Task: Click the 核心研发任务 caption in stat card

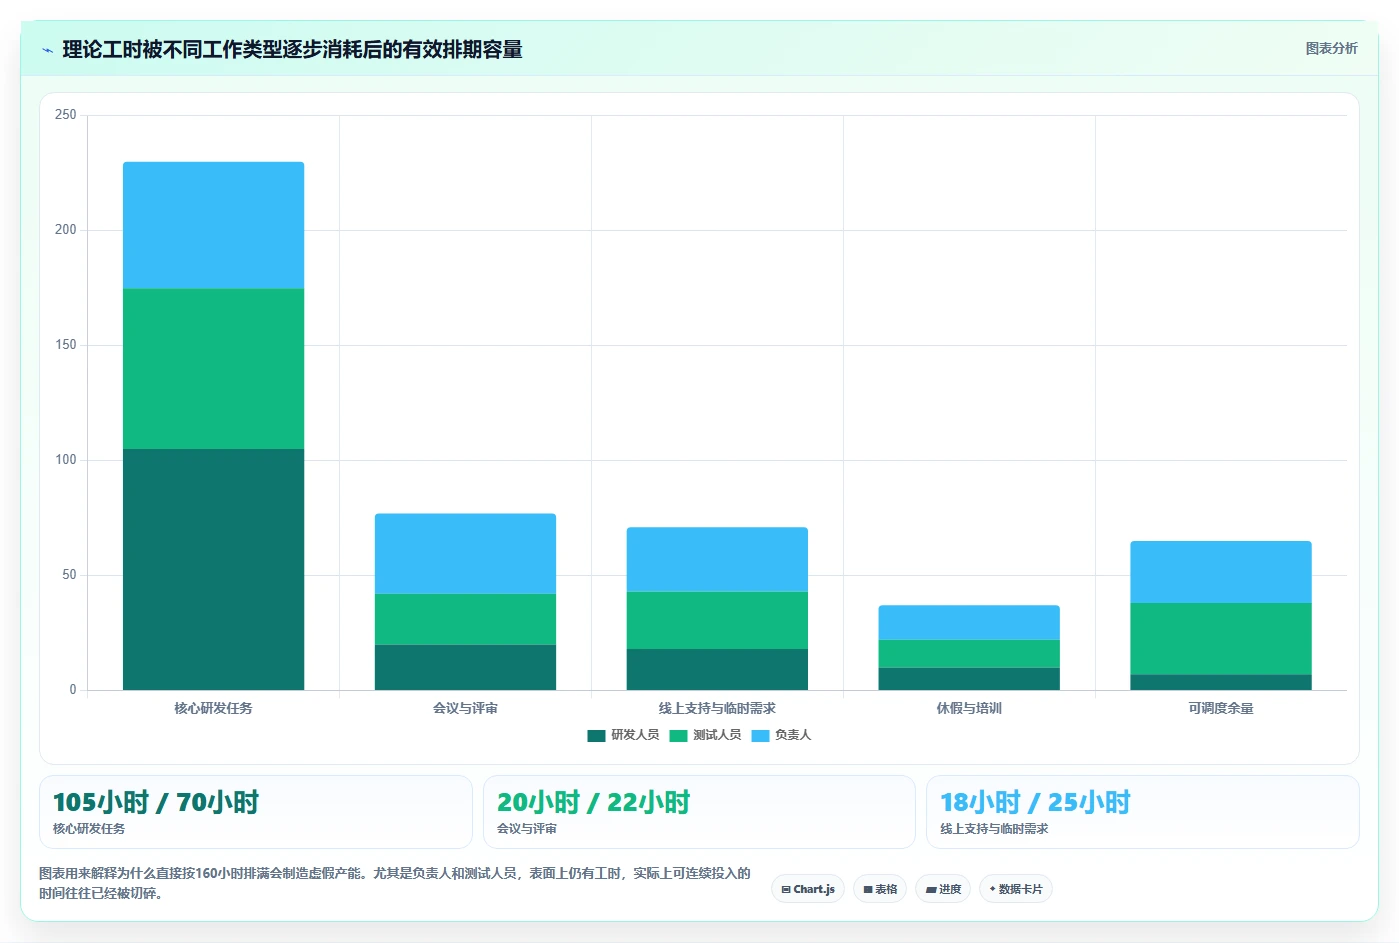Action: coord(89,829)
